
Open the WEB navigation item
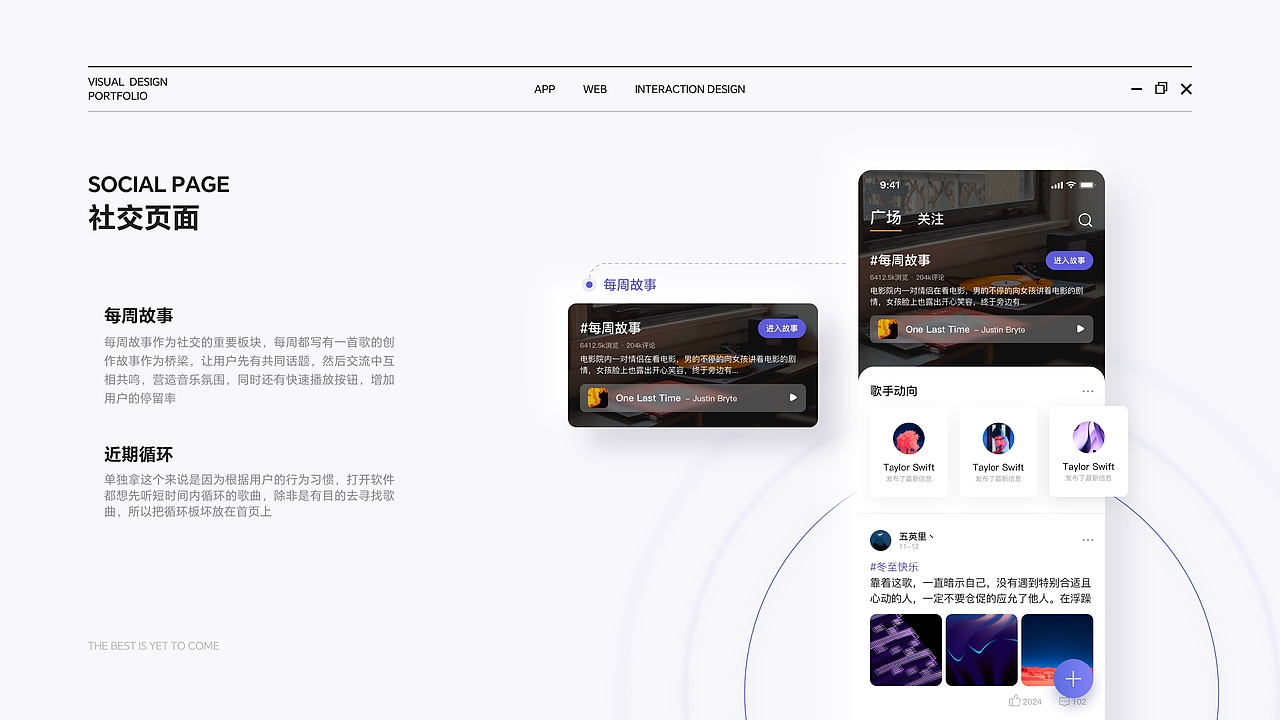[x=595, y=89]
